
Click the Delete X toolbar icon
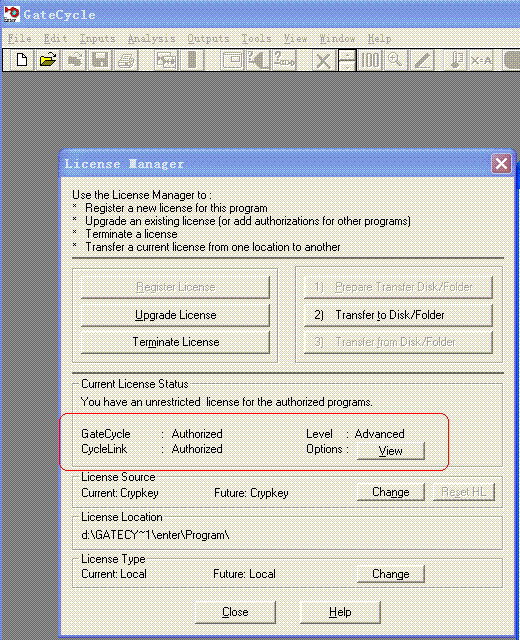point(323,60)
